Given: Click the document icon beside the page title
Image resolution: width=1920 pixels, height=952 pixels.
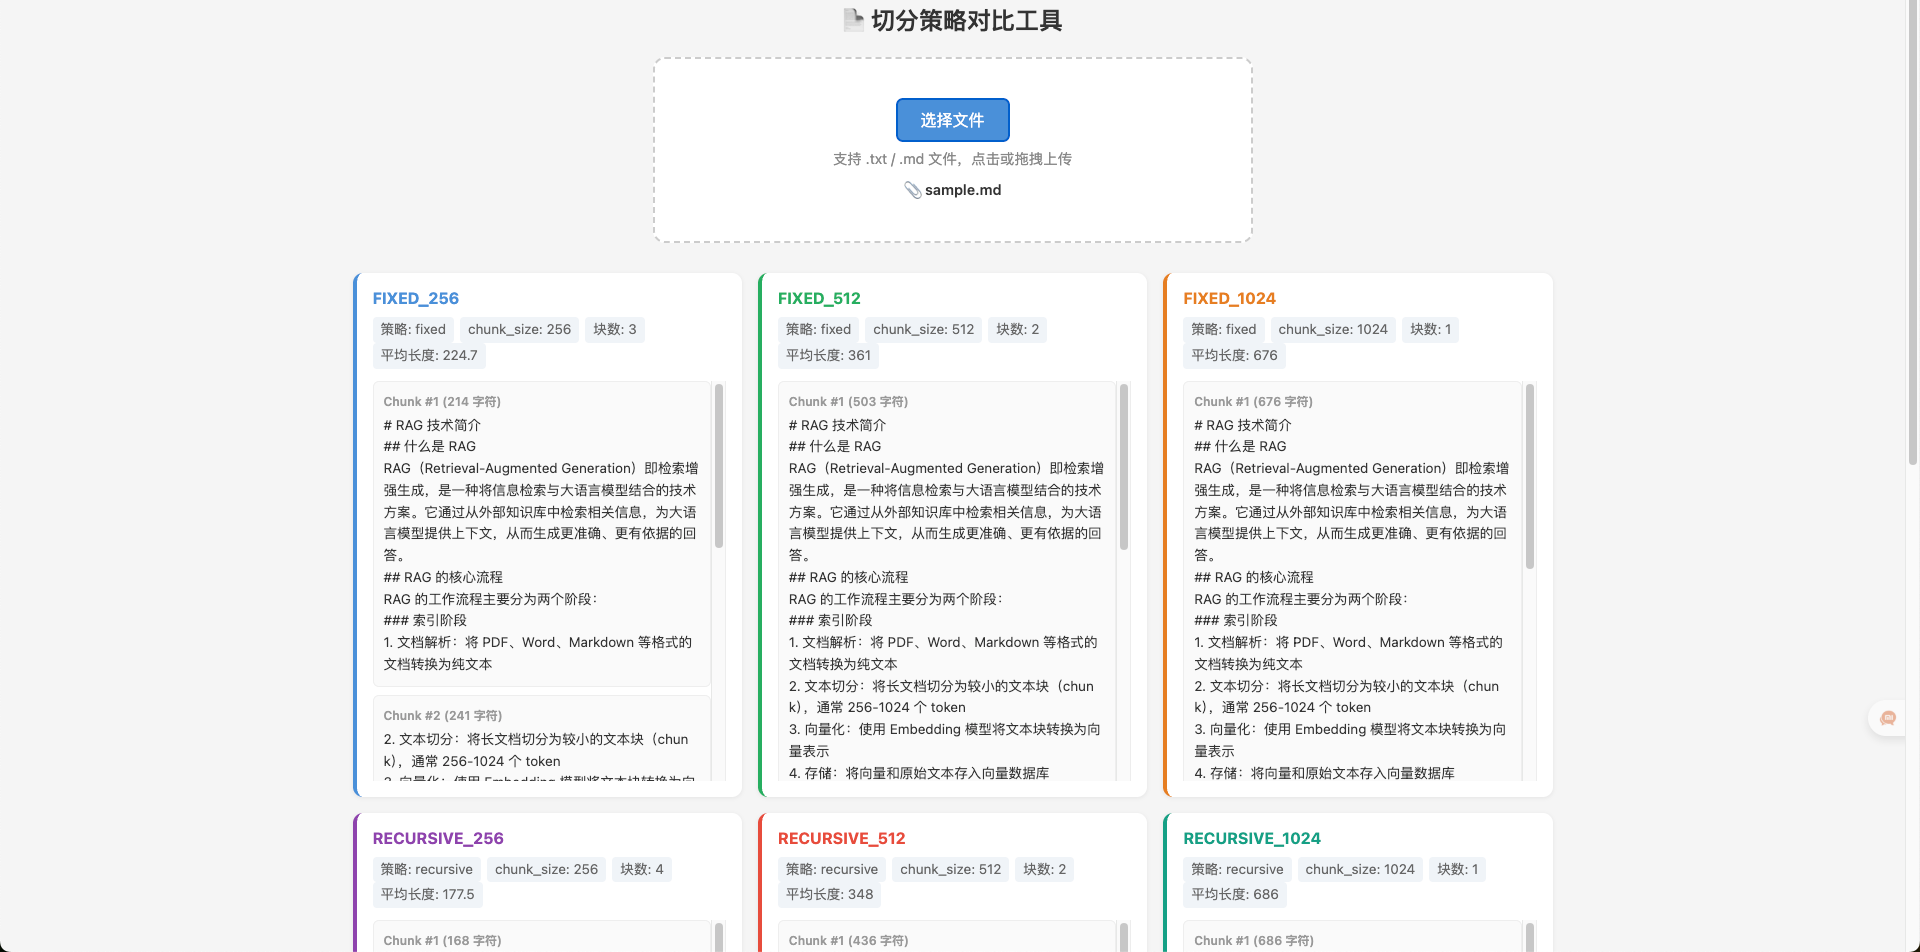Looking at the screenshot, I should pos(853,20).
